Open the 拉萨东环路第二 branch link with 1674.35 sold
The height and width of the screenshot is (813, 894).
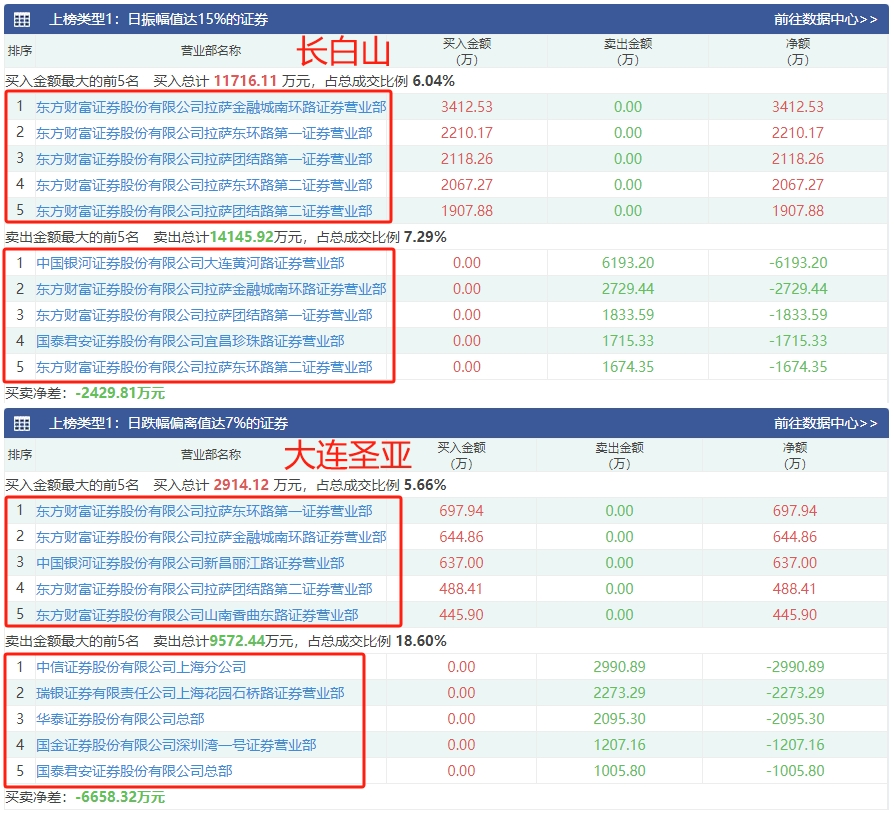coord(204,367)
